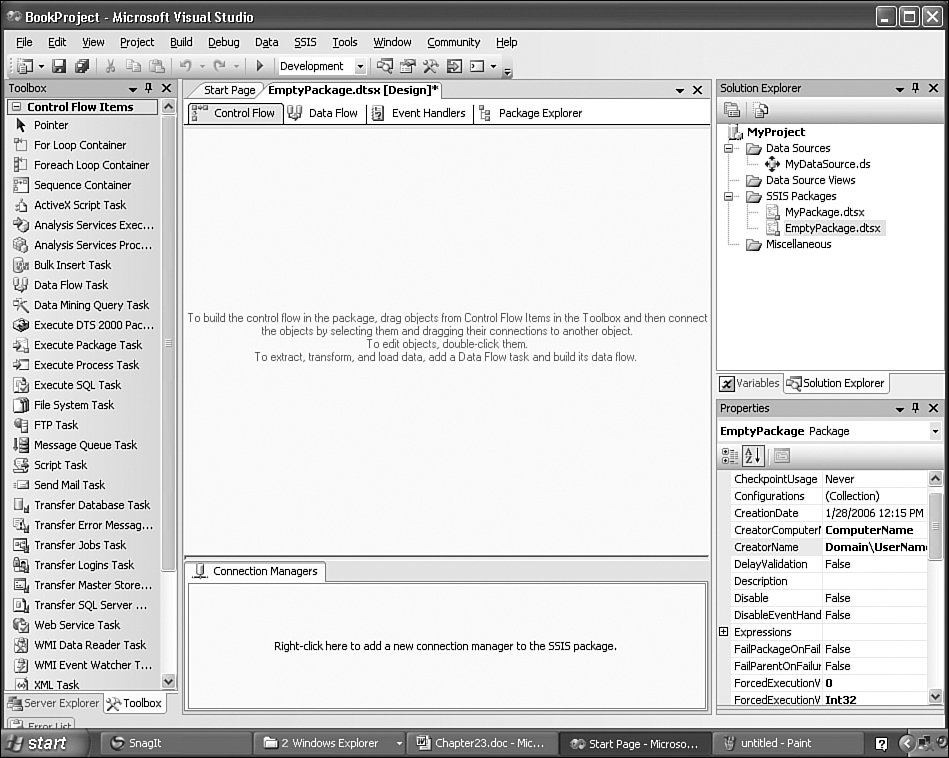Screen dimensions: 949x758
Task: Click the Start Debugging play icon
Action: 260,66
